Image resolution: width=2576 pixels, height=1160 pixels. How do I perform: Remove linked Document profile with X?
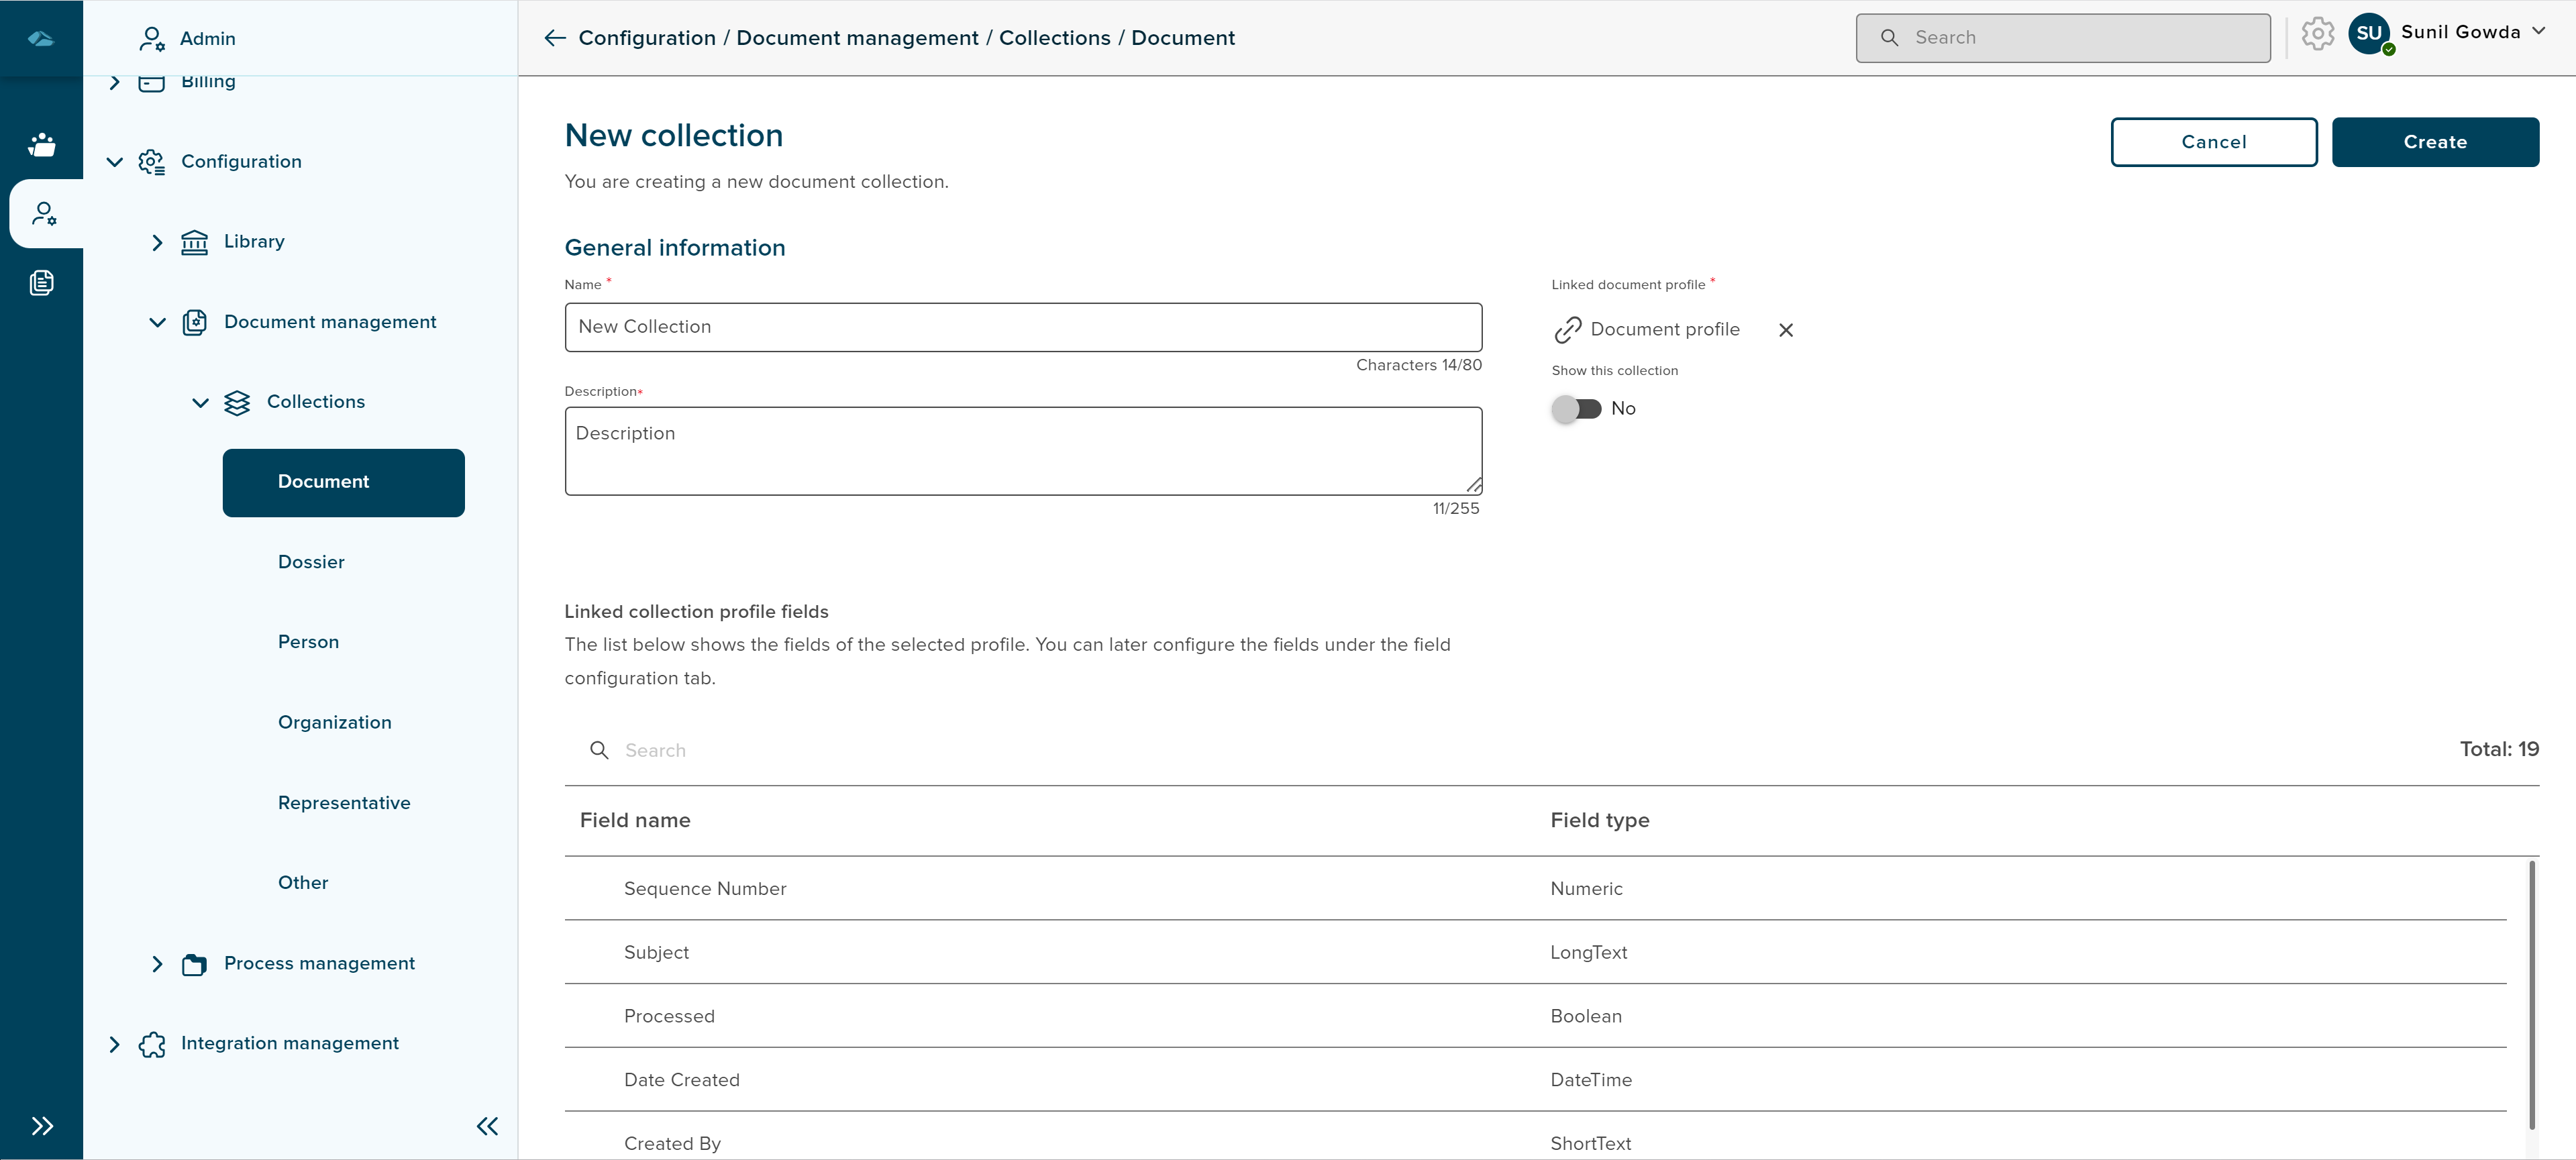coord(1786,330)
